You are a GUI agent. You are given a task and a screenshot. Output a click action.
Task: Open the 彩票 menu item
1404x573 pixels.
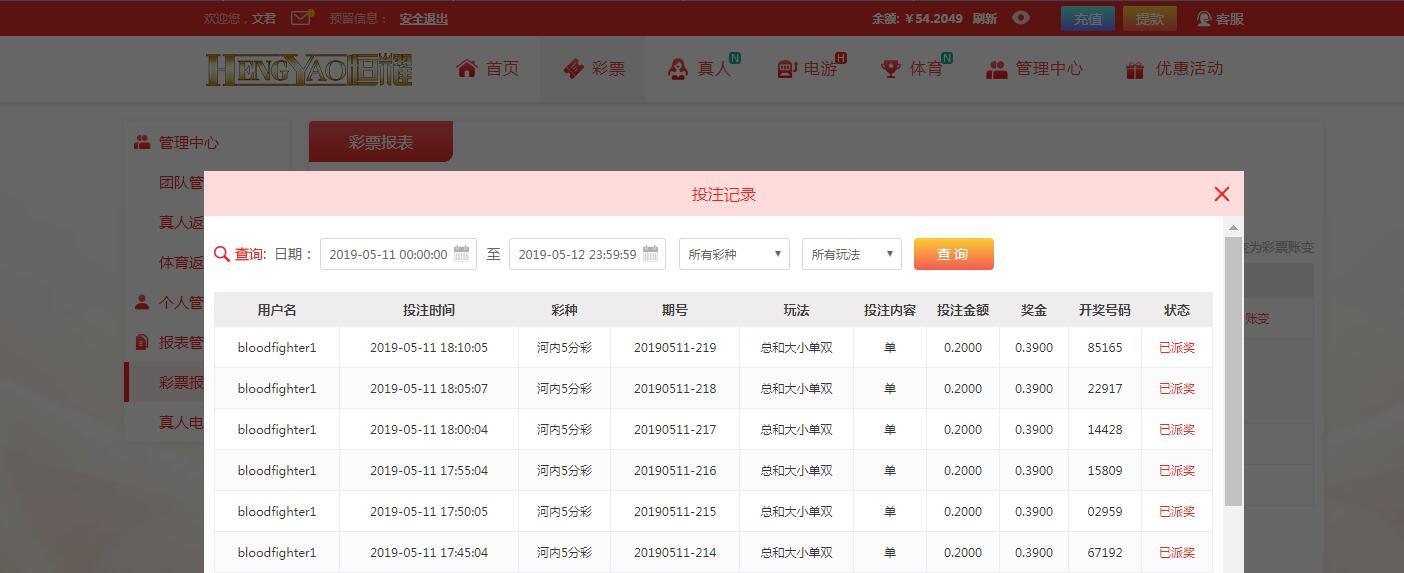[593, 69]
